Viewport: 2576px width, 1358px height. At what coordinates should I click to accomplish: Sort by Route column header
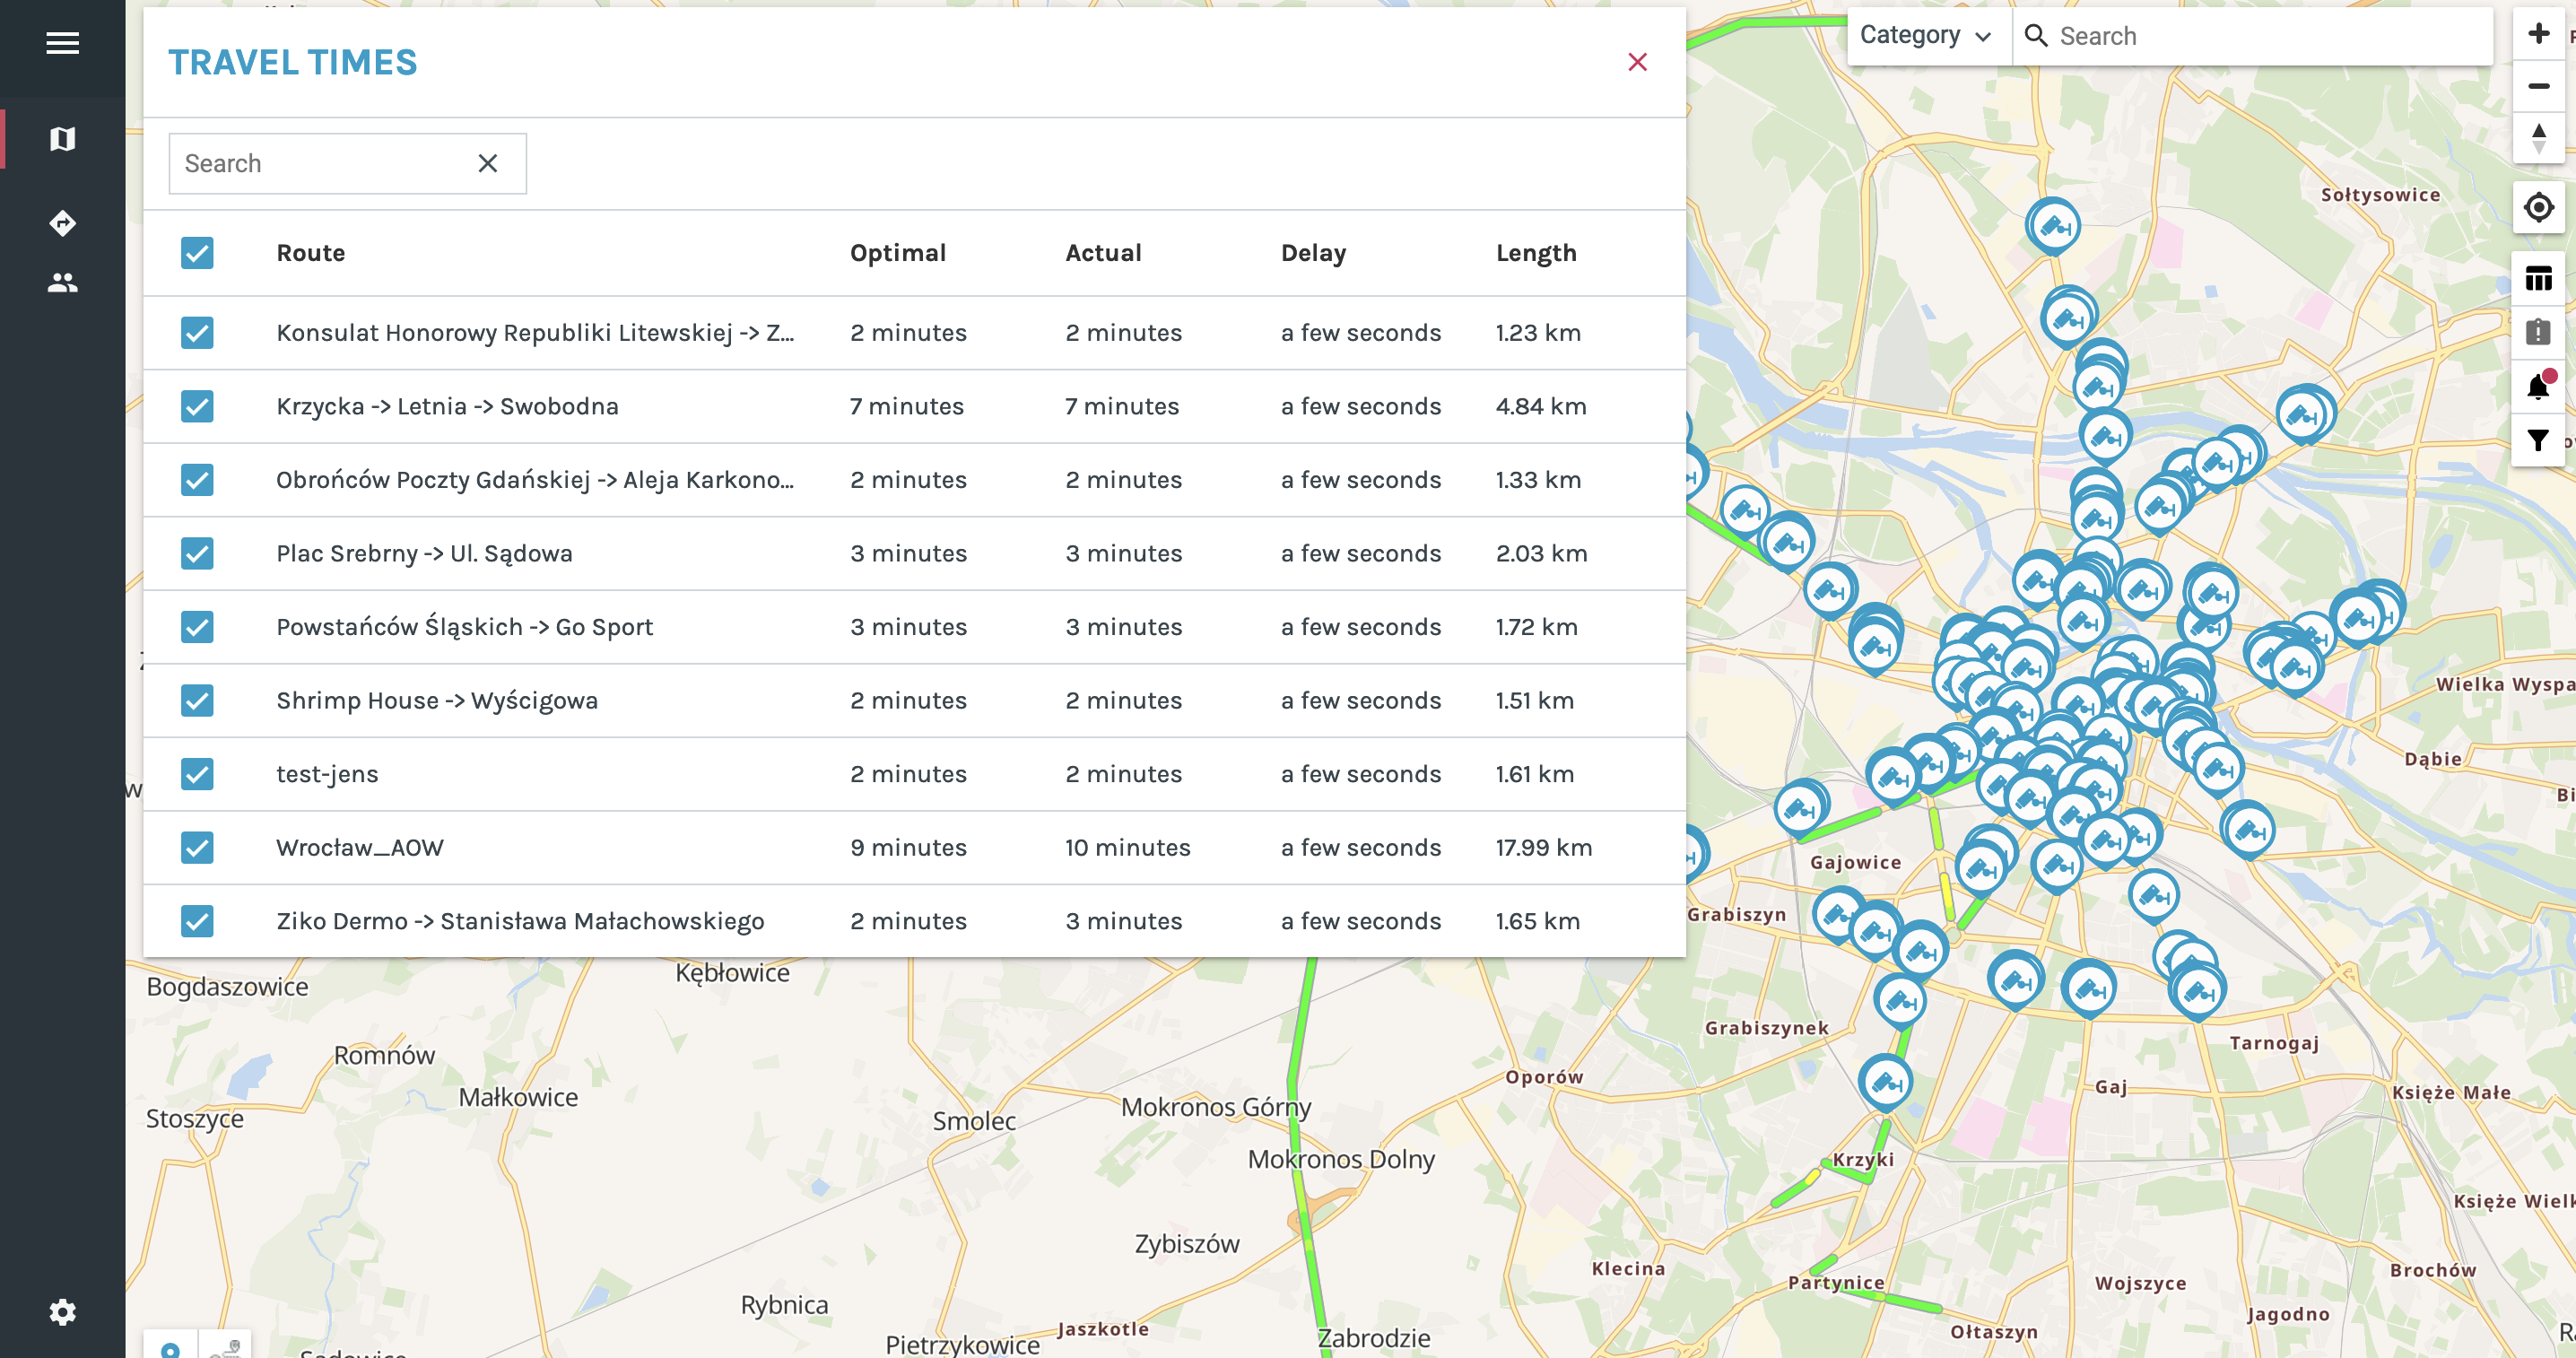[310, 253]
